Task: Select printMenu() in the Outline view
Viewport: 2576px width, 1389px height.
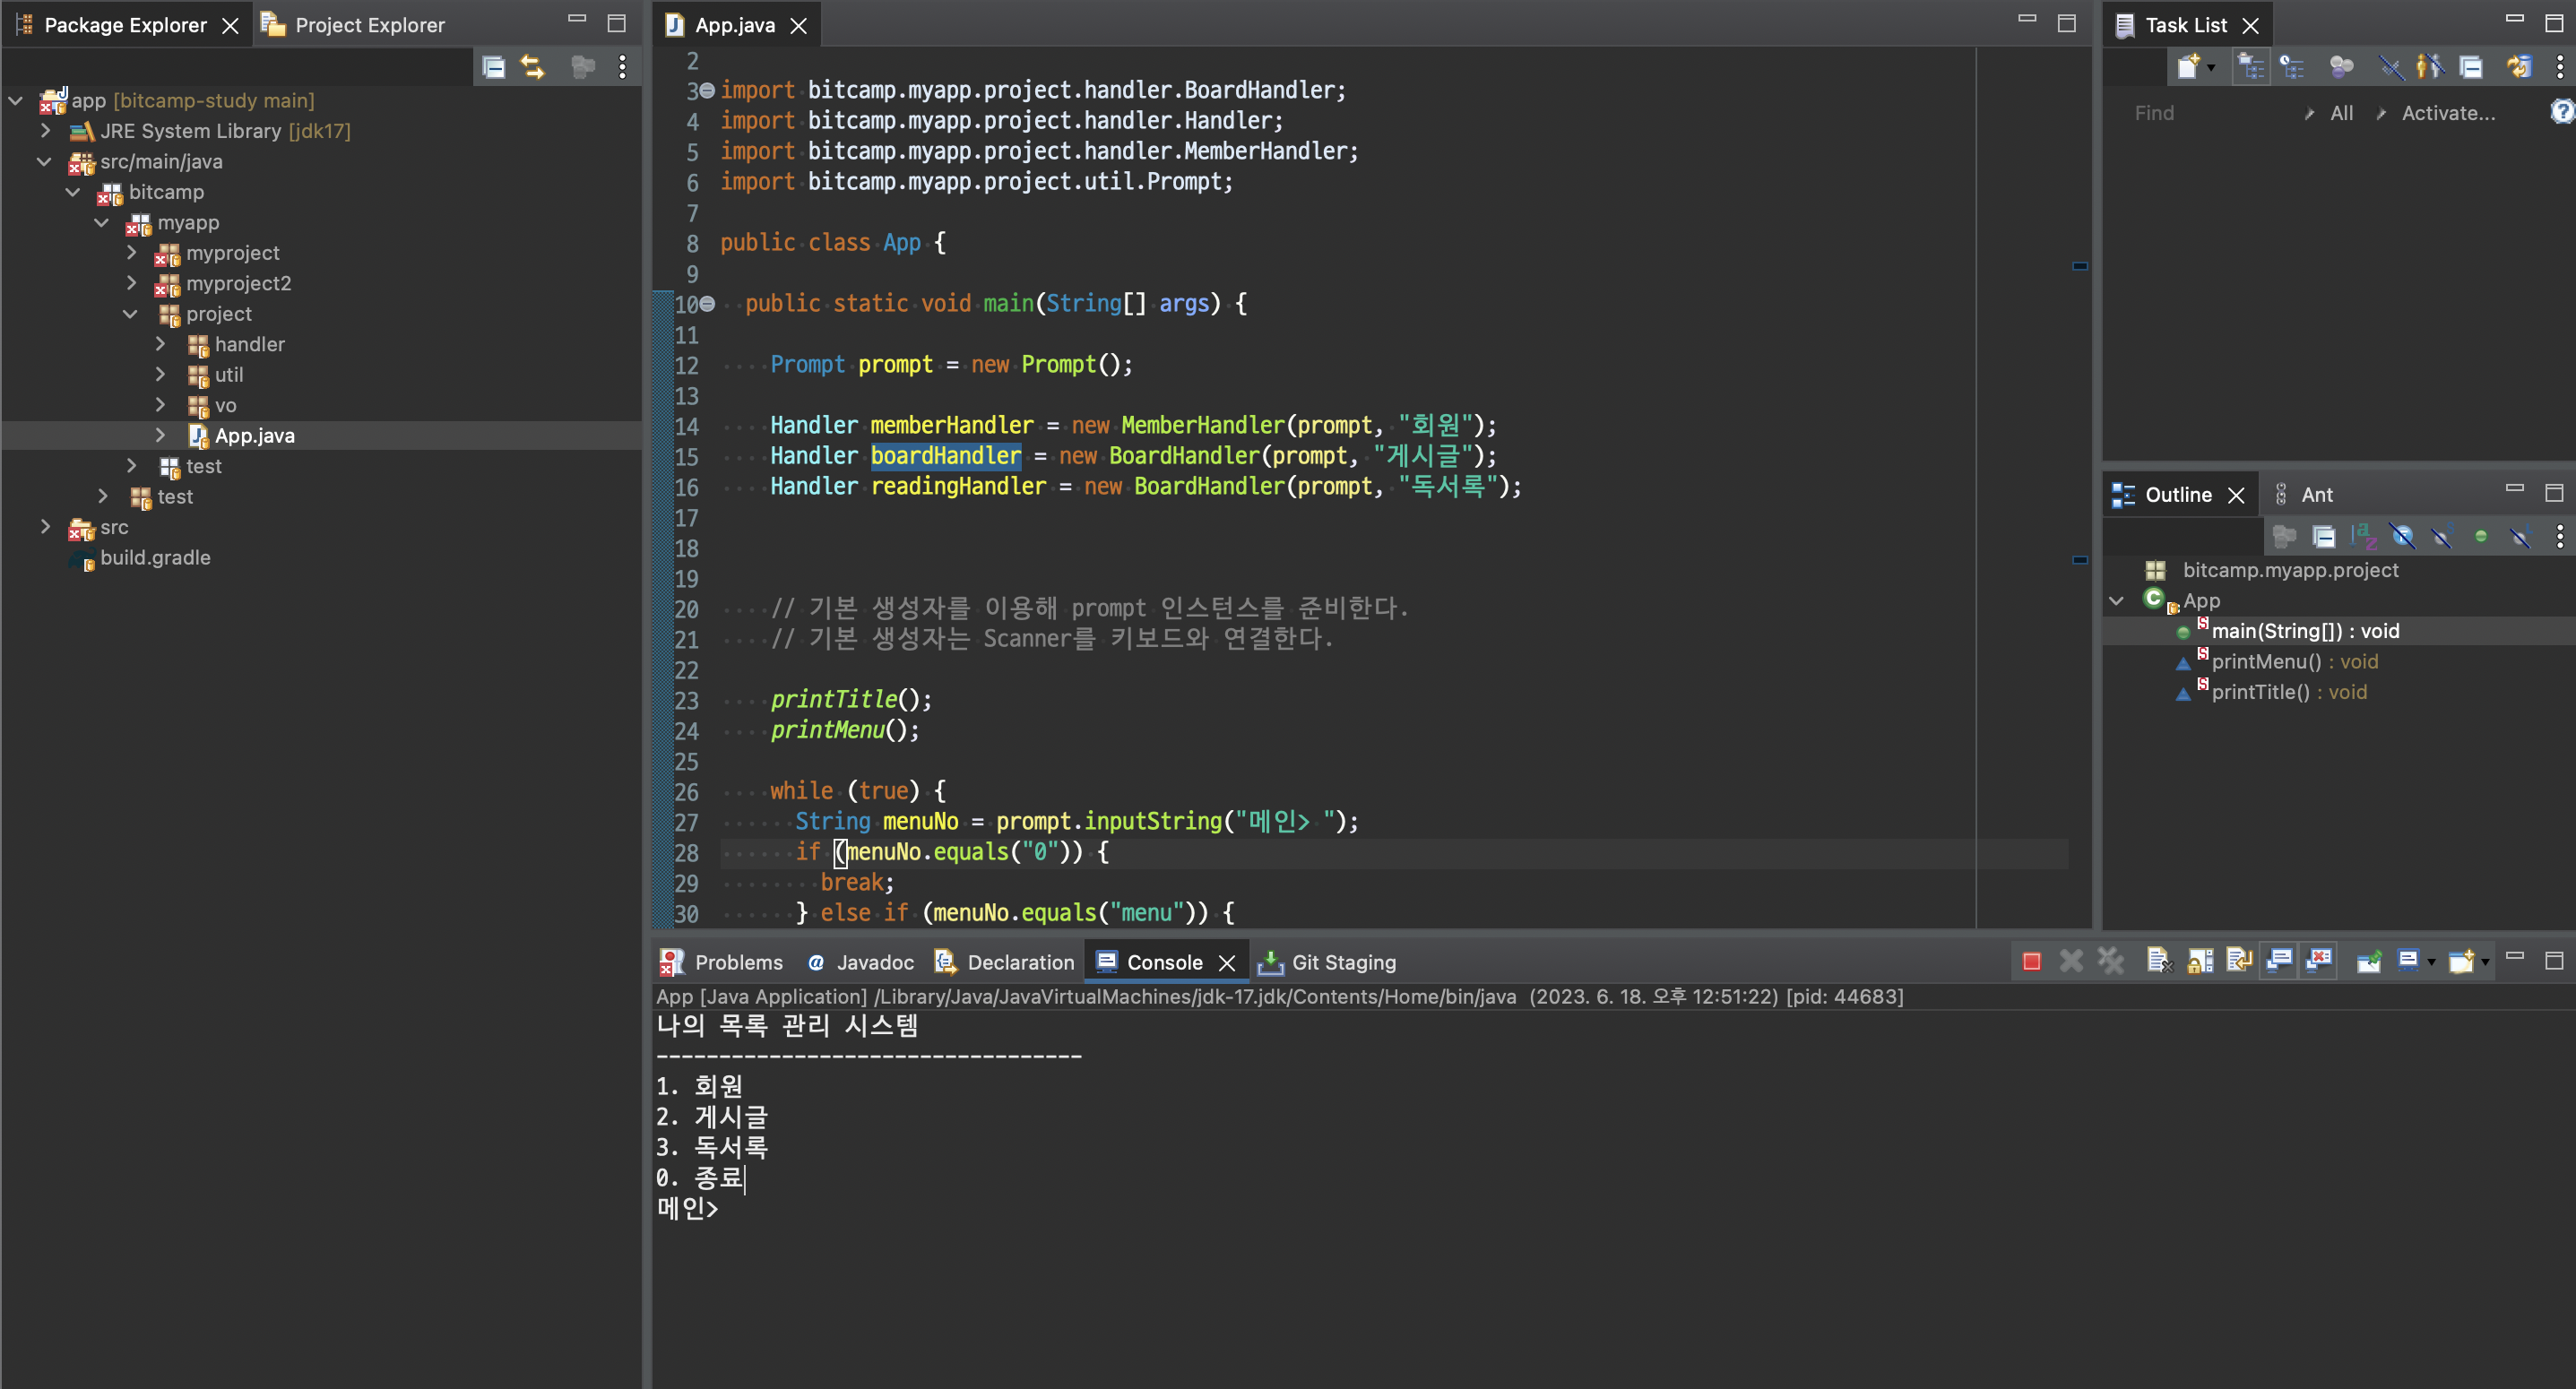Action: pyautogui.click(x=2266, y=661)
